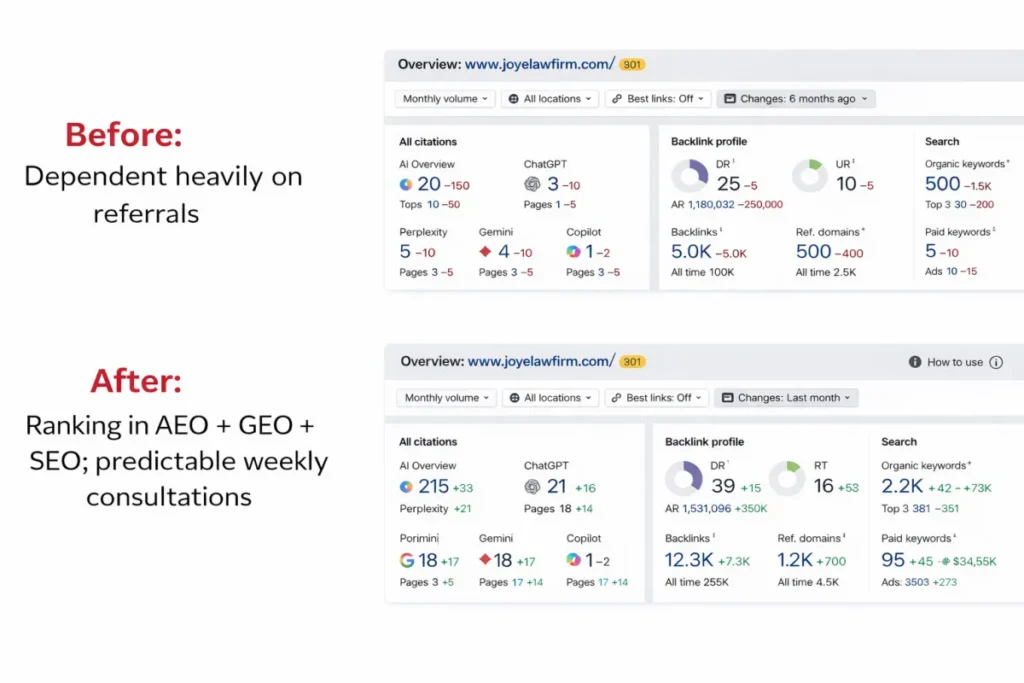Click the DR donut chart showing 39
Viewport: 1024px width, 683px height.
685,477
